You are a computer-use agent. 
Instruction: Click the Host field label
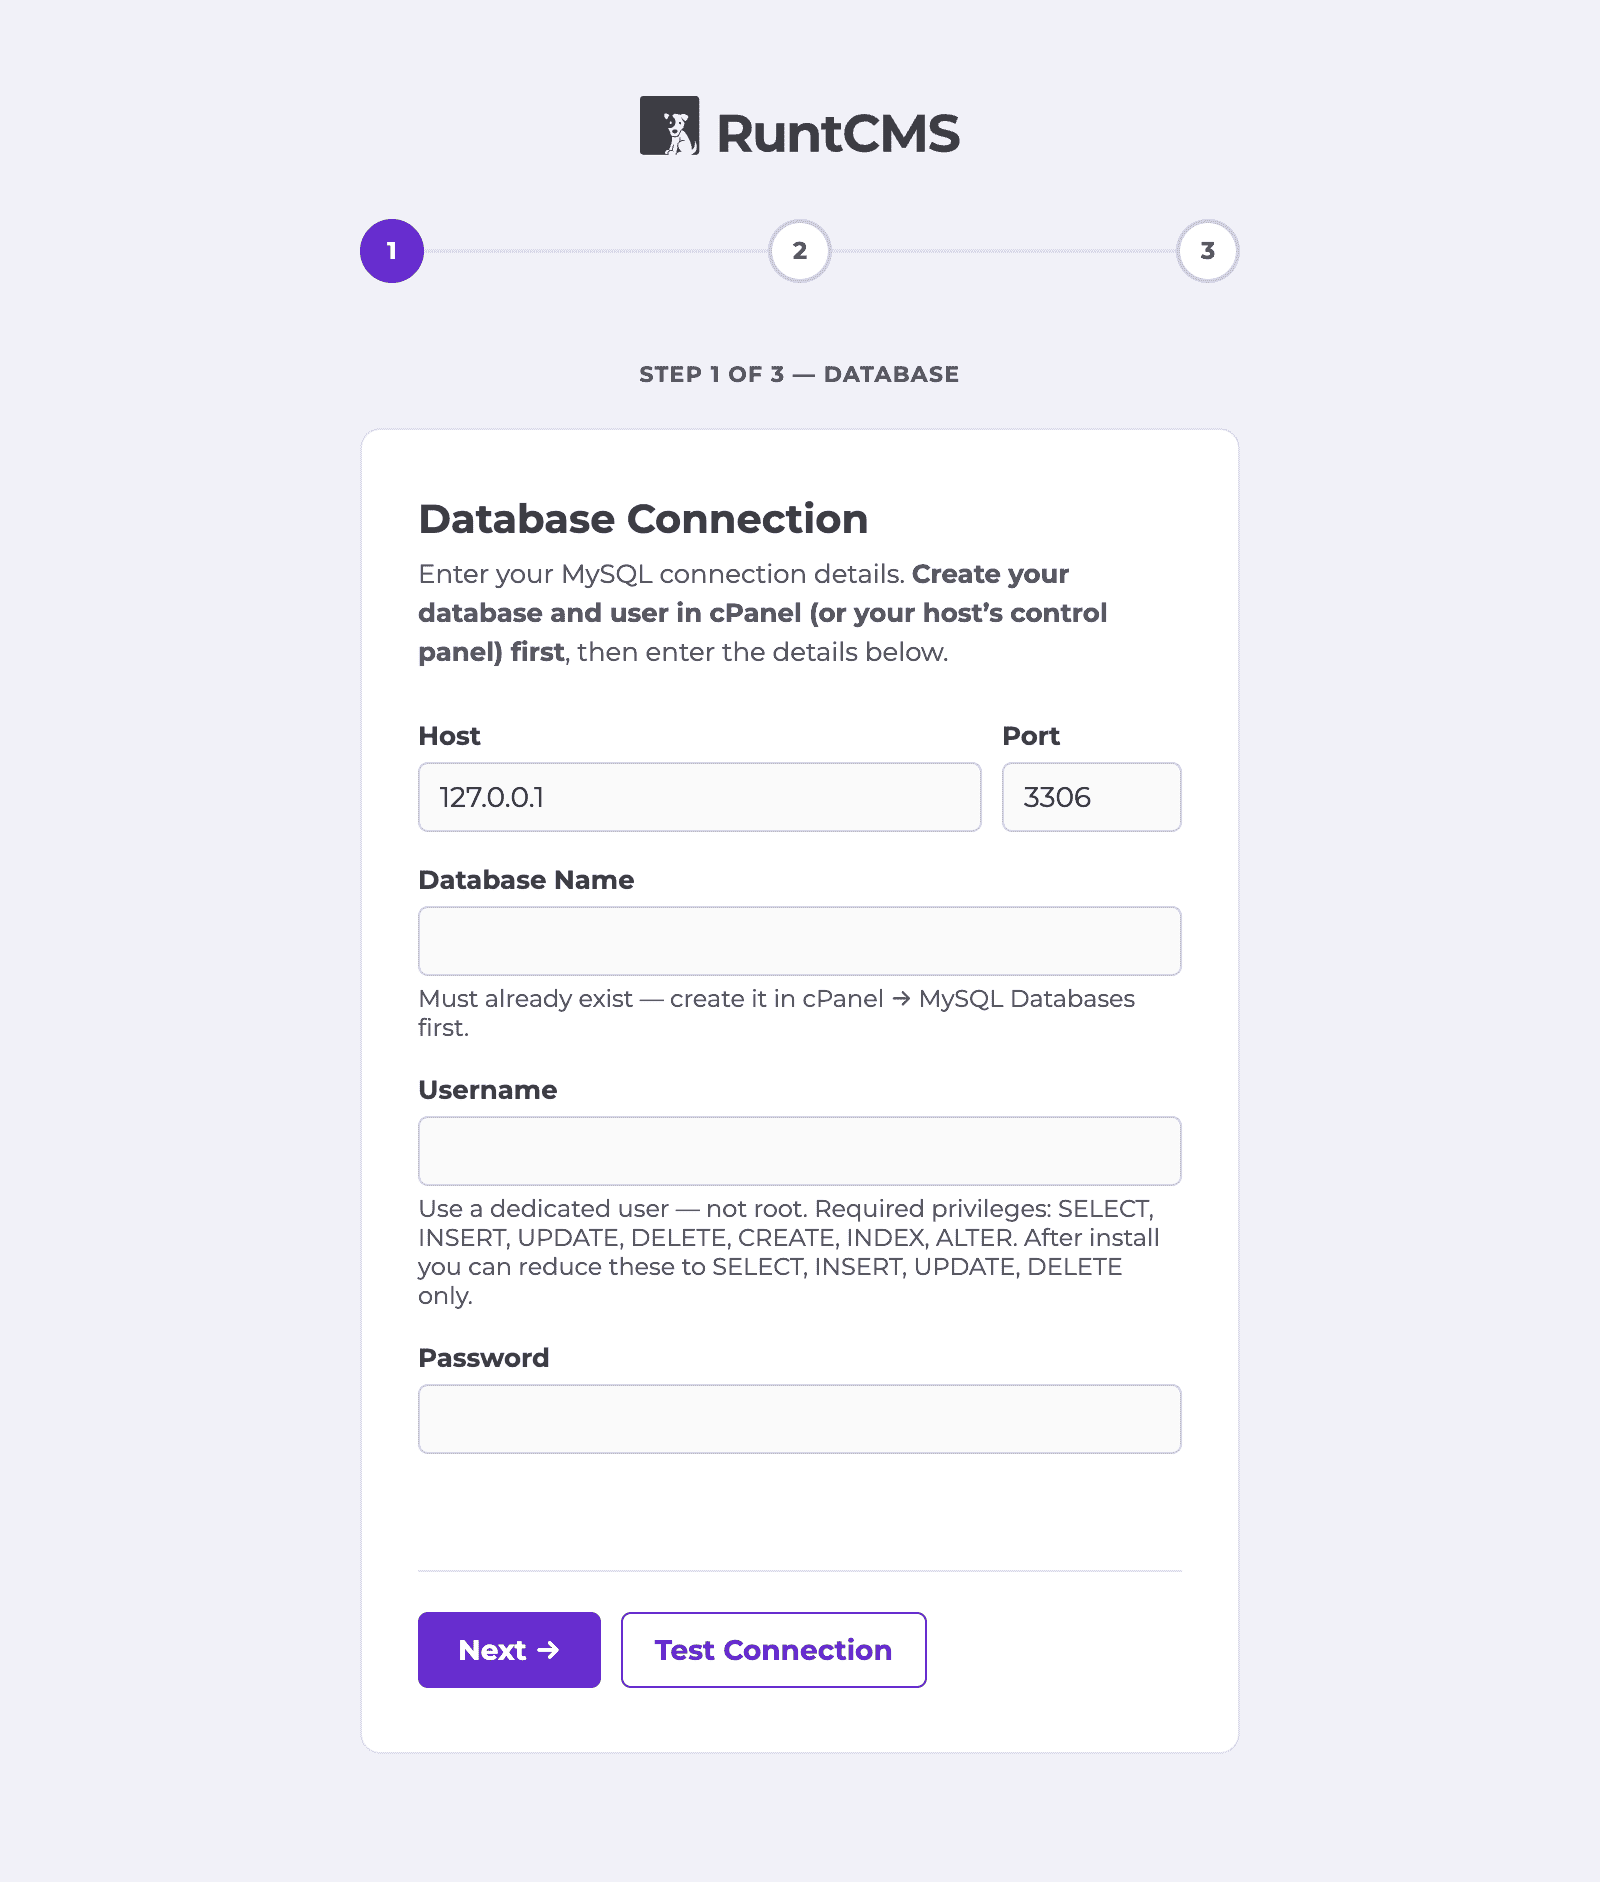[449, 736]
